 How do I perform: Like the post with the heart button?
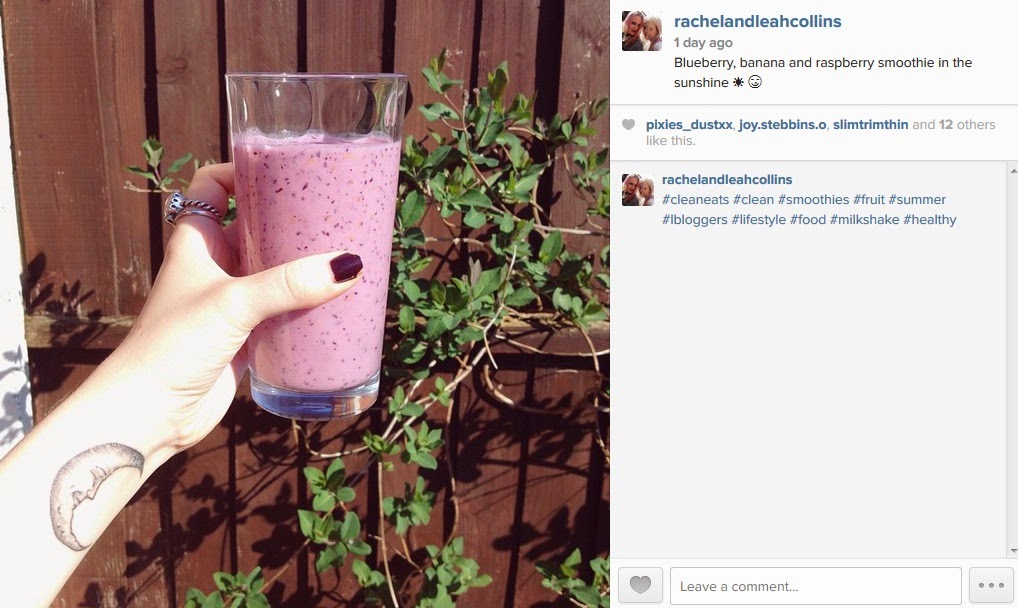coord(640,585)
